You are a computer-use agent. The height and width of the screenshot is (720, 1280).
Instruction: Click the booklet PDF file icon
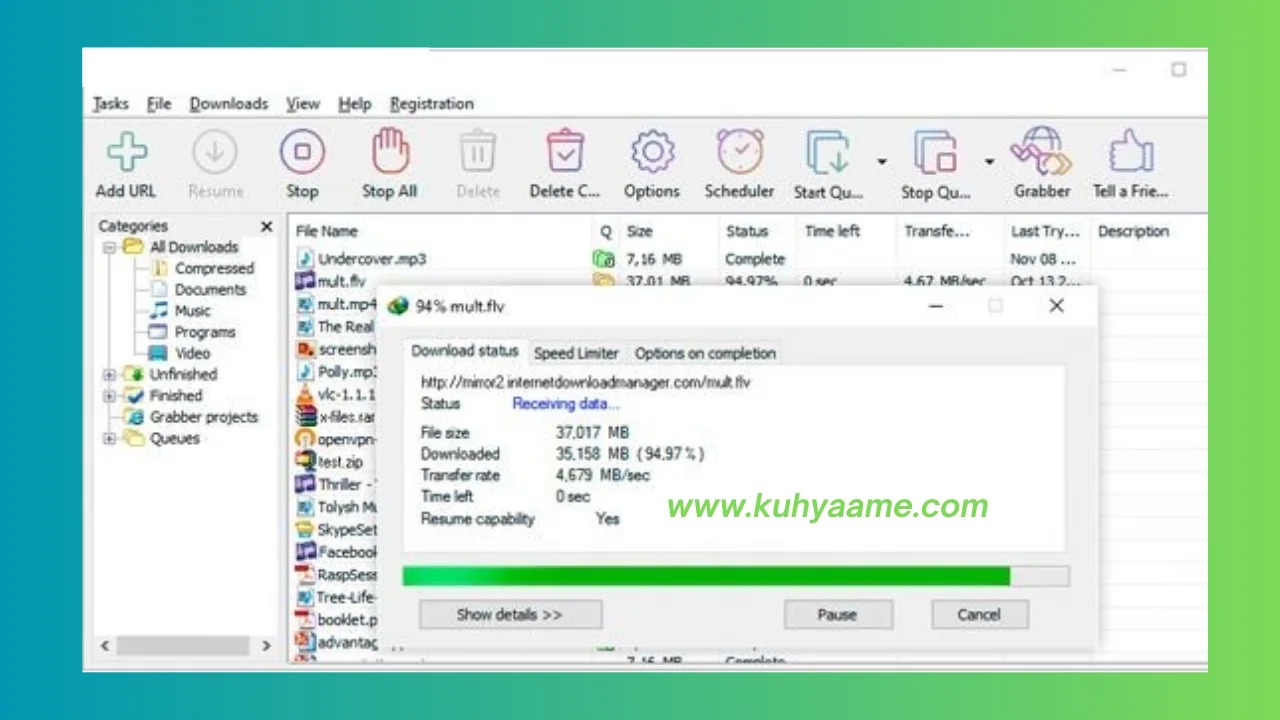305,619
